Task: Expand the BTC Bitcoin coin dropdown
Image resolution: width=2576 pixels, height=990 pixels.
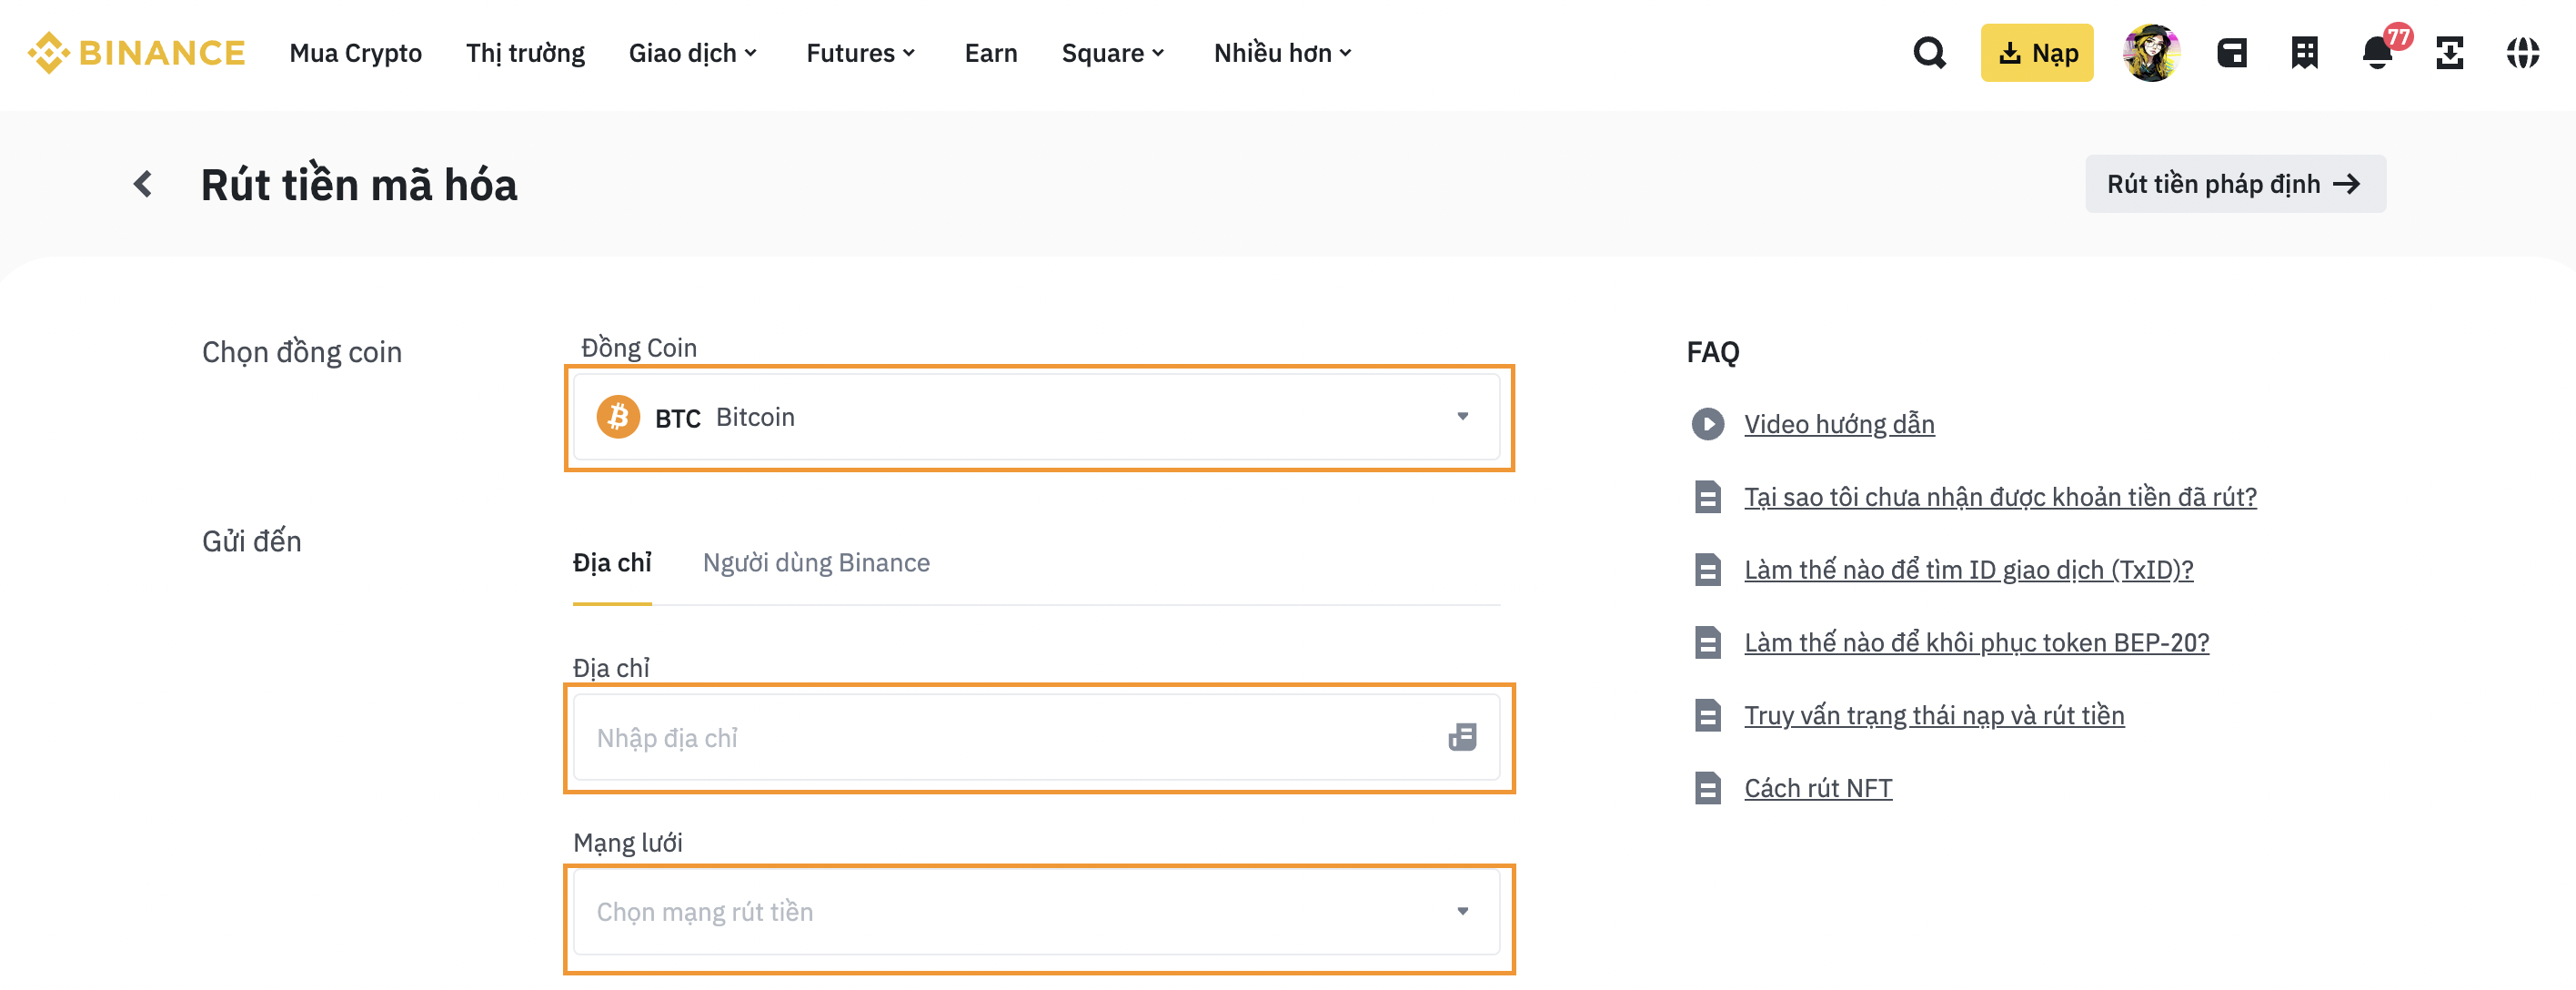Action: [1036, 417]
